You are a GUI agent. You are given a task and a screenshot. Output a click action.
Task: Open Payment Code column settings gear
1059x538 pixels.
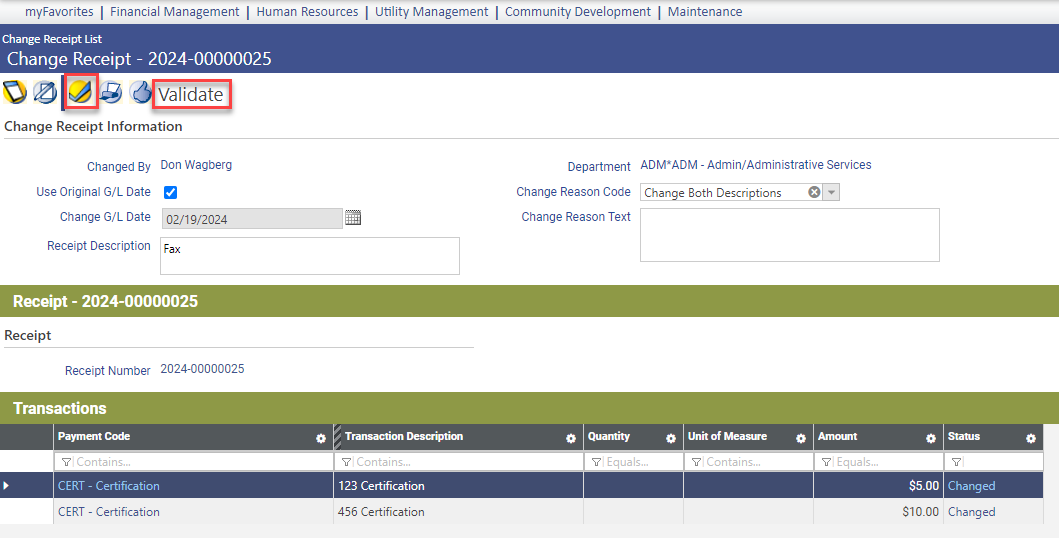coord(321,439)
